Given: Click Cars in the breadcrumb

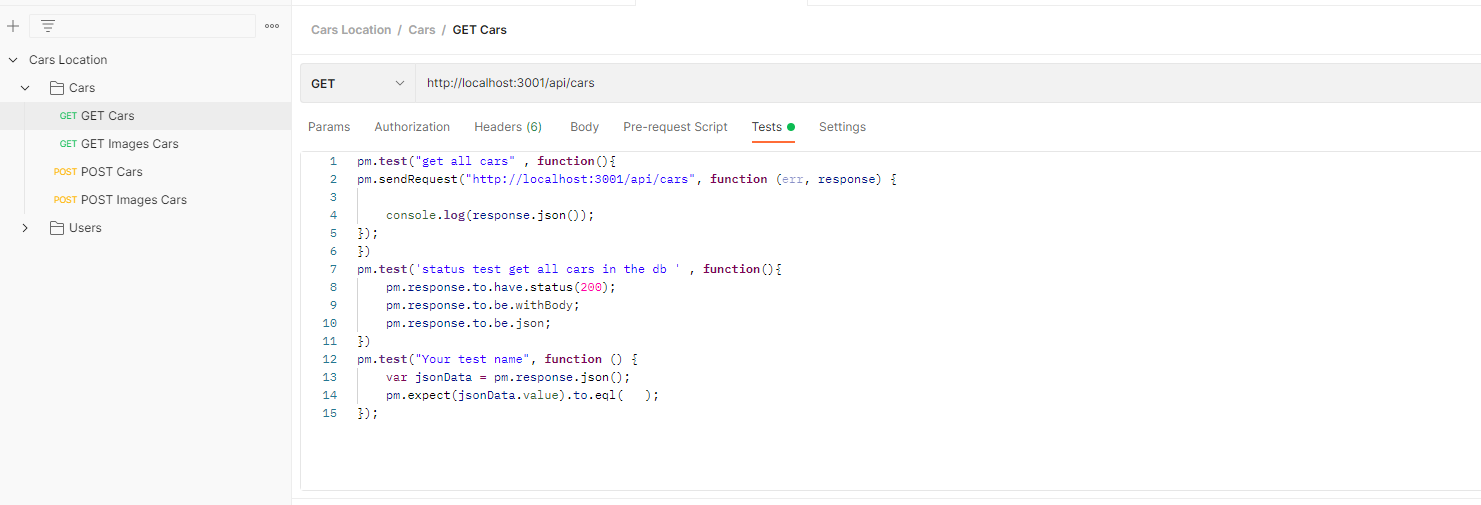Looking at the screenshot, I should click(422, 30).
